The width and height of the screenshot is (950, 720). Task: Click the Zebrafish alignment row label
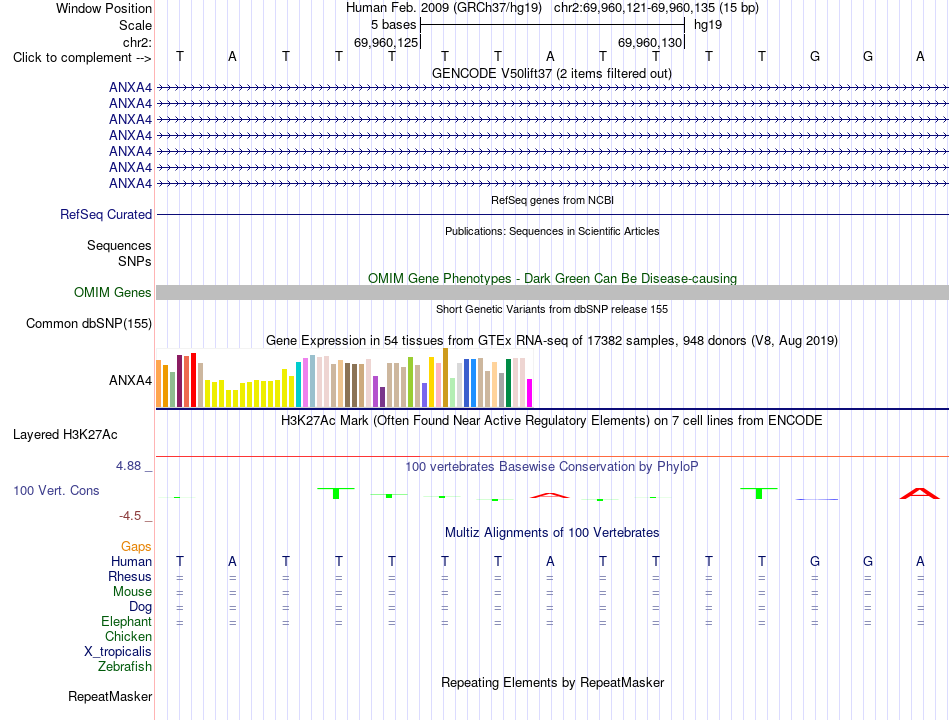click(125, 667)
